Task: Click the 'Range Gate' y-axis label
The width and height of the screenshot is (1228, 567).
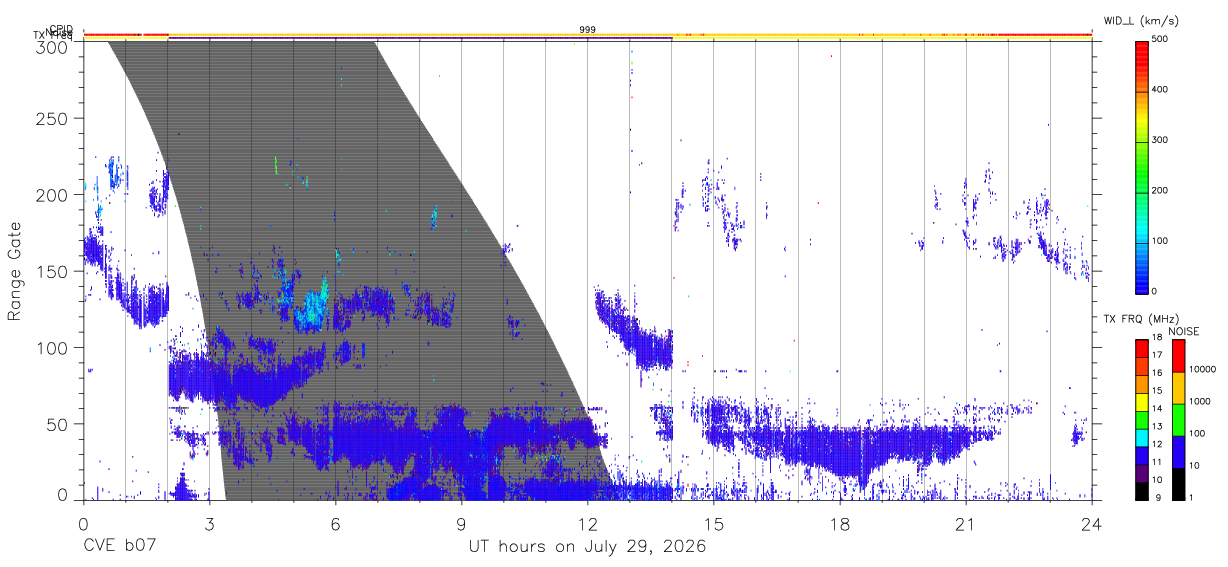Action: [15, 271]
